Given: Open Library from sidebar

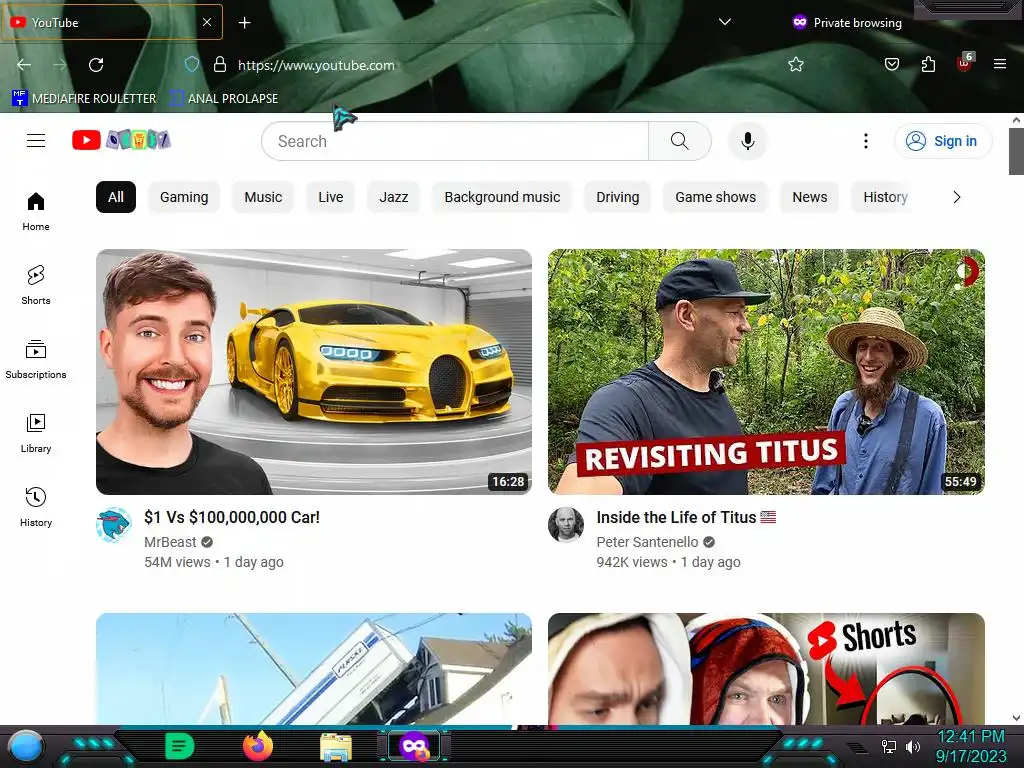Looking at the screenshot, I should [36, 433].
